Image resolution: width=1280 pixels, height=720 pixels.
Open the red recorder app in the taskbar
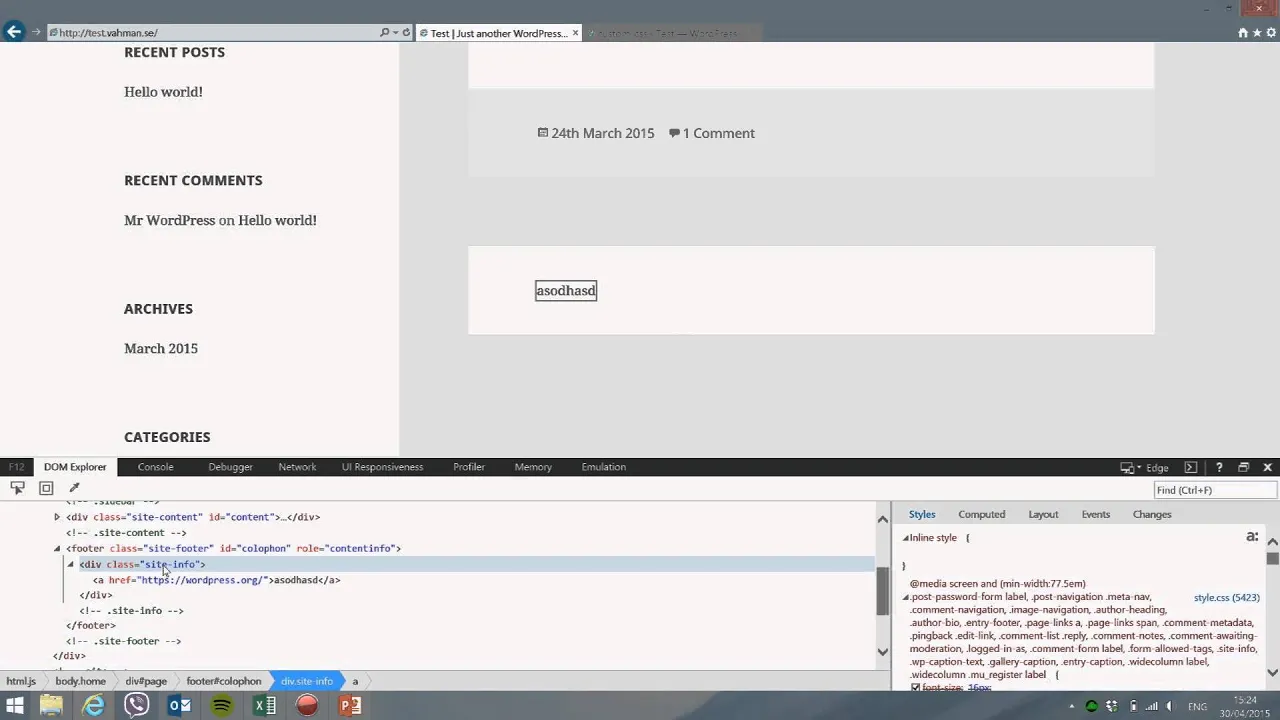(x=307, y=705)
